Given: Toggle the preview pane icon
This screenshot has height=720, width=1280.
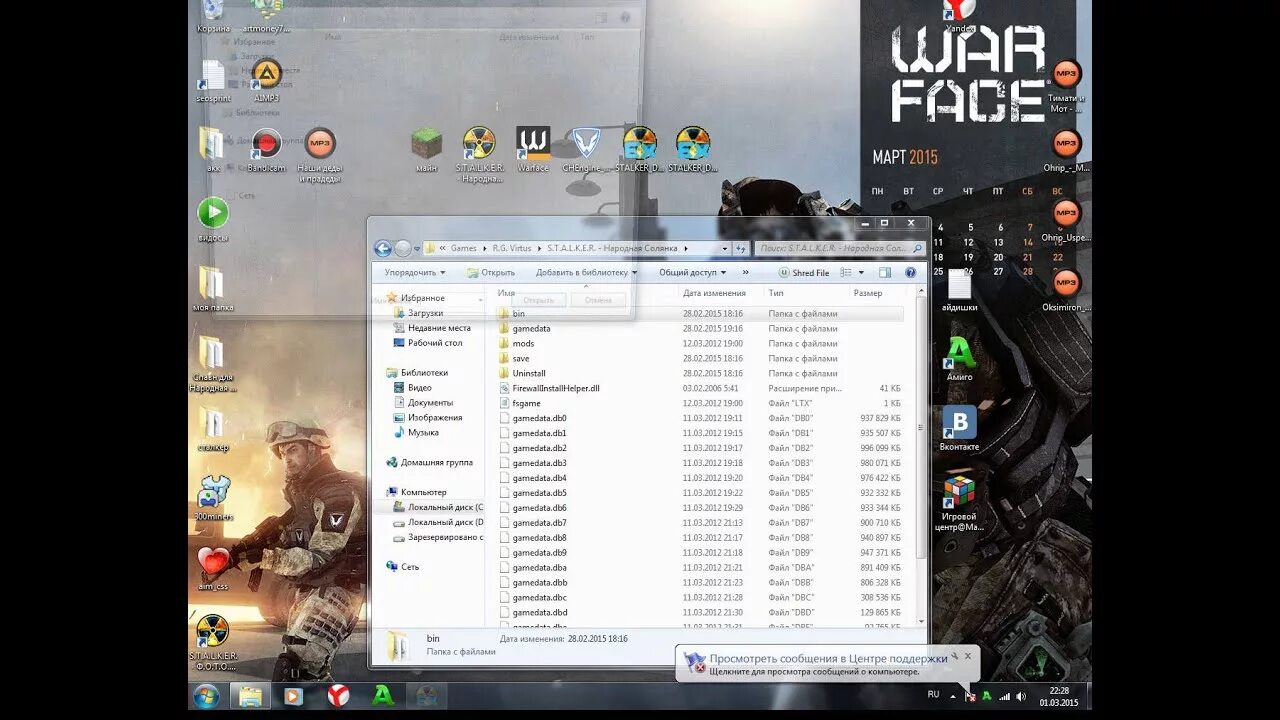Looking at the screenshot, I should pos(885,272).
